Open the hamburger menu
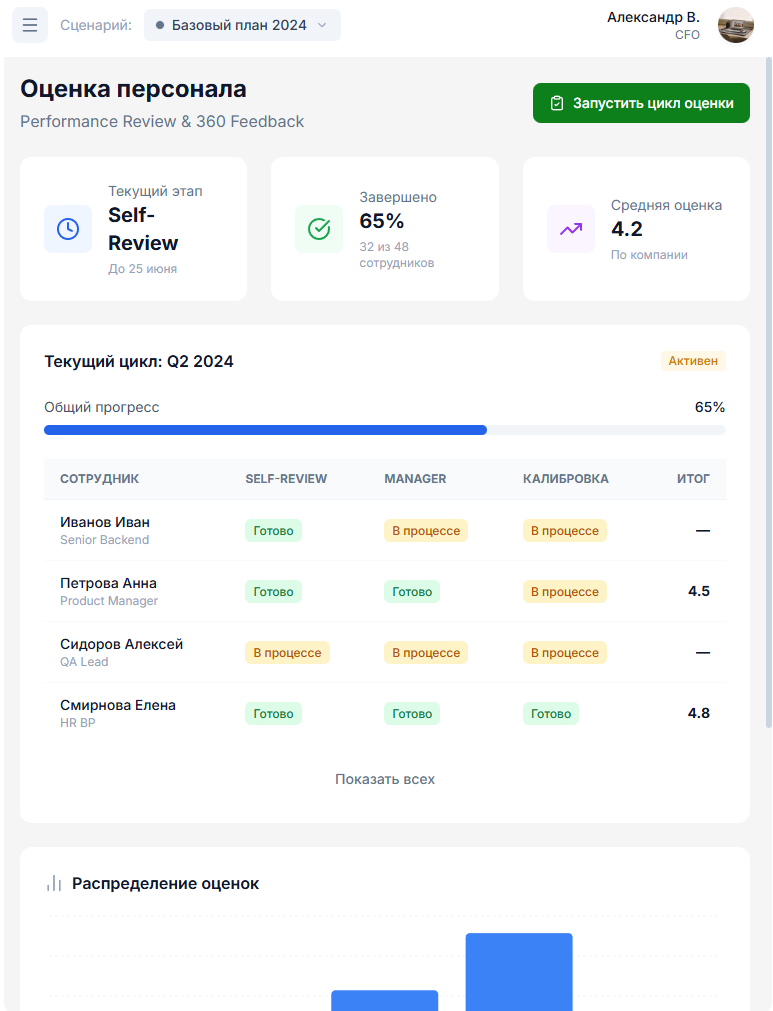773x1011 pixels. (x=30, y=25)
